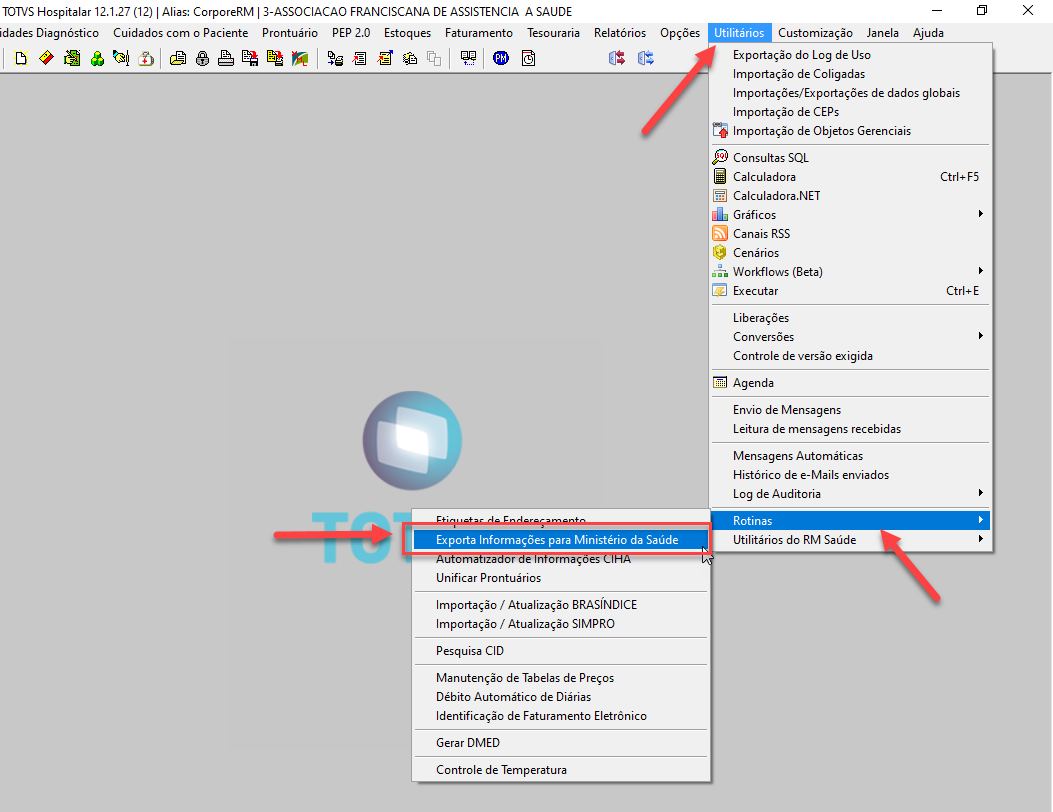Screen dimensions: 1053x812
Task: Open the Utilitários menu
Action: pos(739,33)
